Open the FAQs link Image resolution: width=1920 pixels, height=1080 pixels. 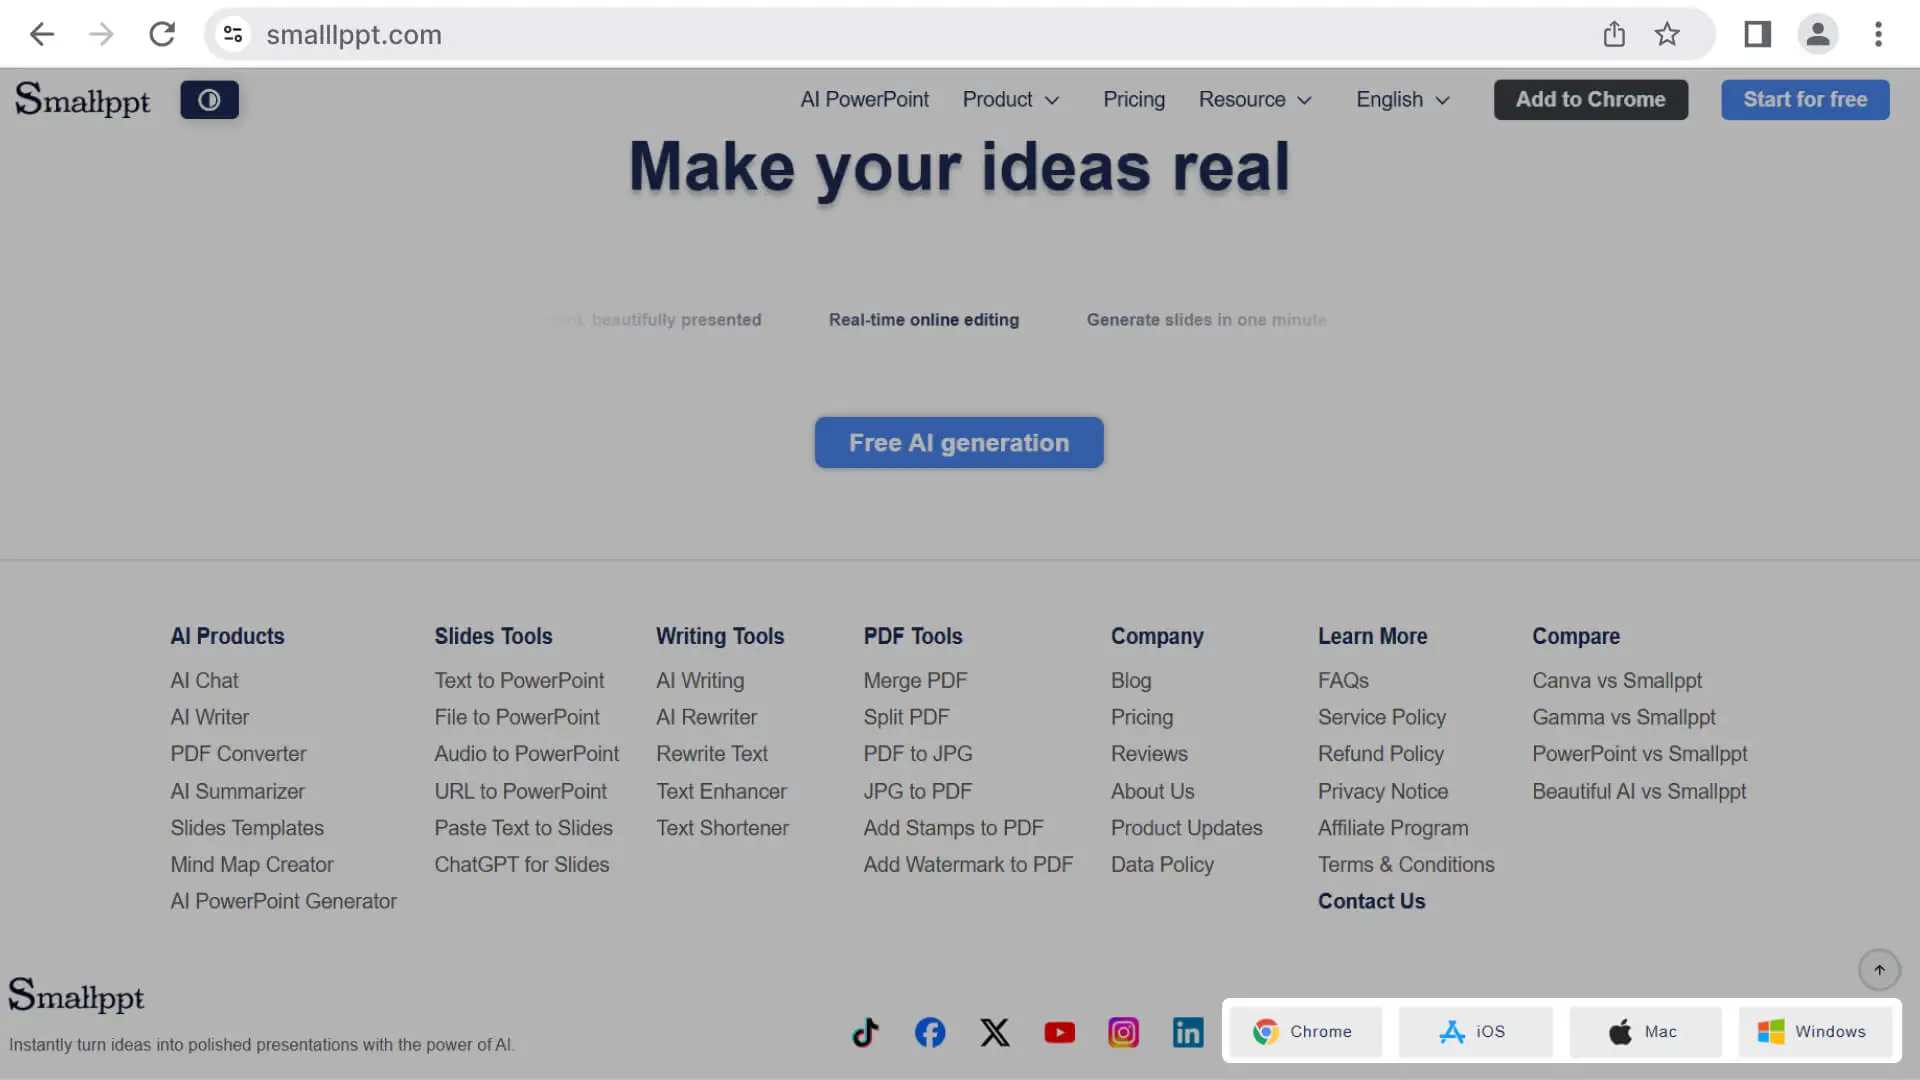(1343, 681)
